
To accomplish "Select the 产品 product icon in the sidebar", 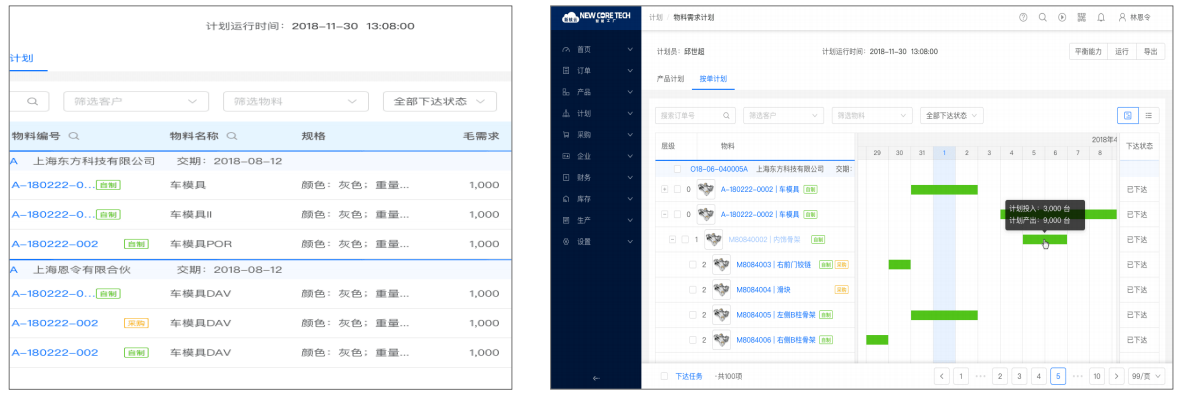I will click(x=565, y=92).
